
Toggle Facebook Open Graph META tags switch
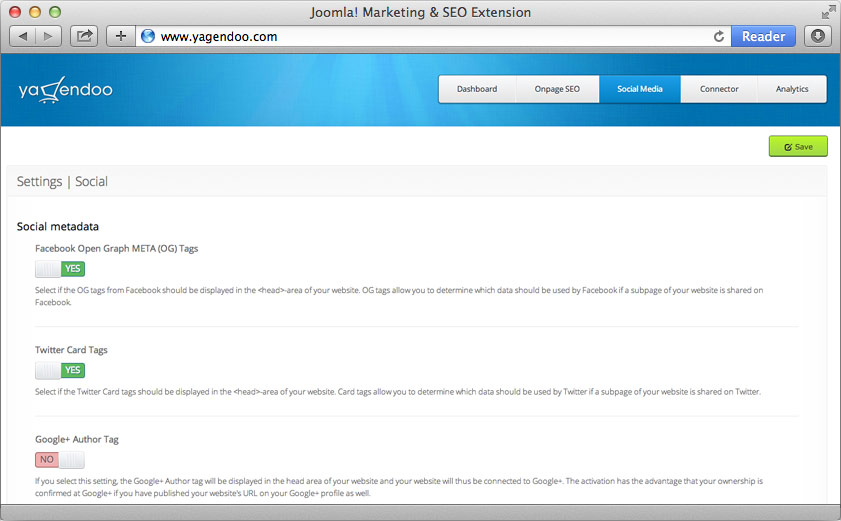click(60, 269)
